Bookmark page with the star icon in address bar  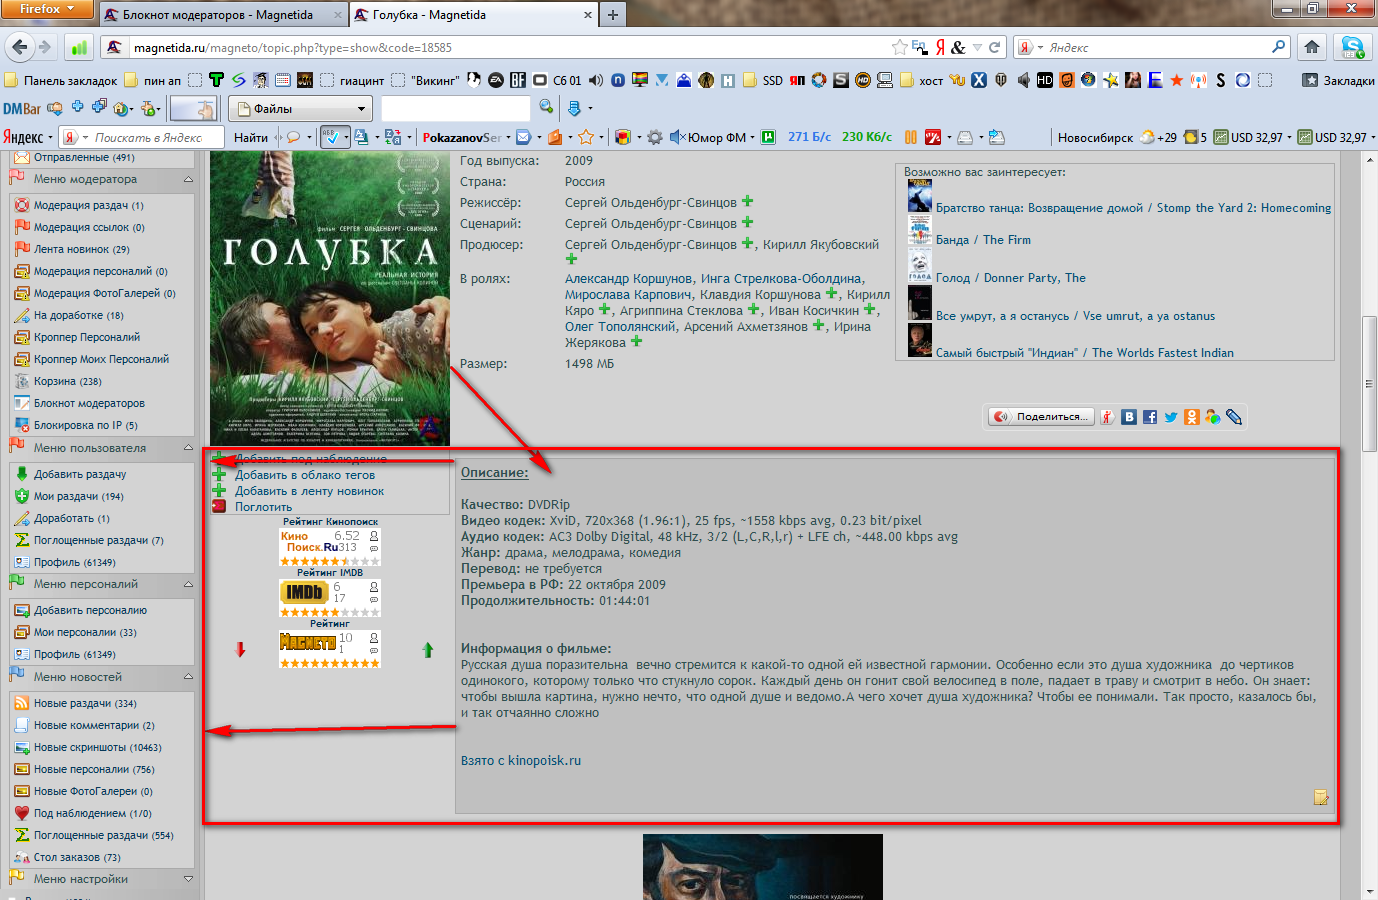[900, 47]
